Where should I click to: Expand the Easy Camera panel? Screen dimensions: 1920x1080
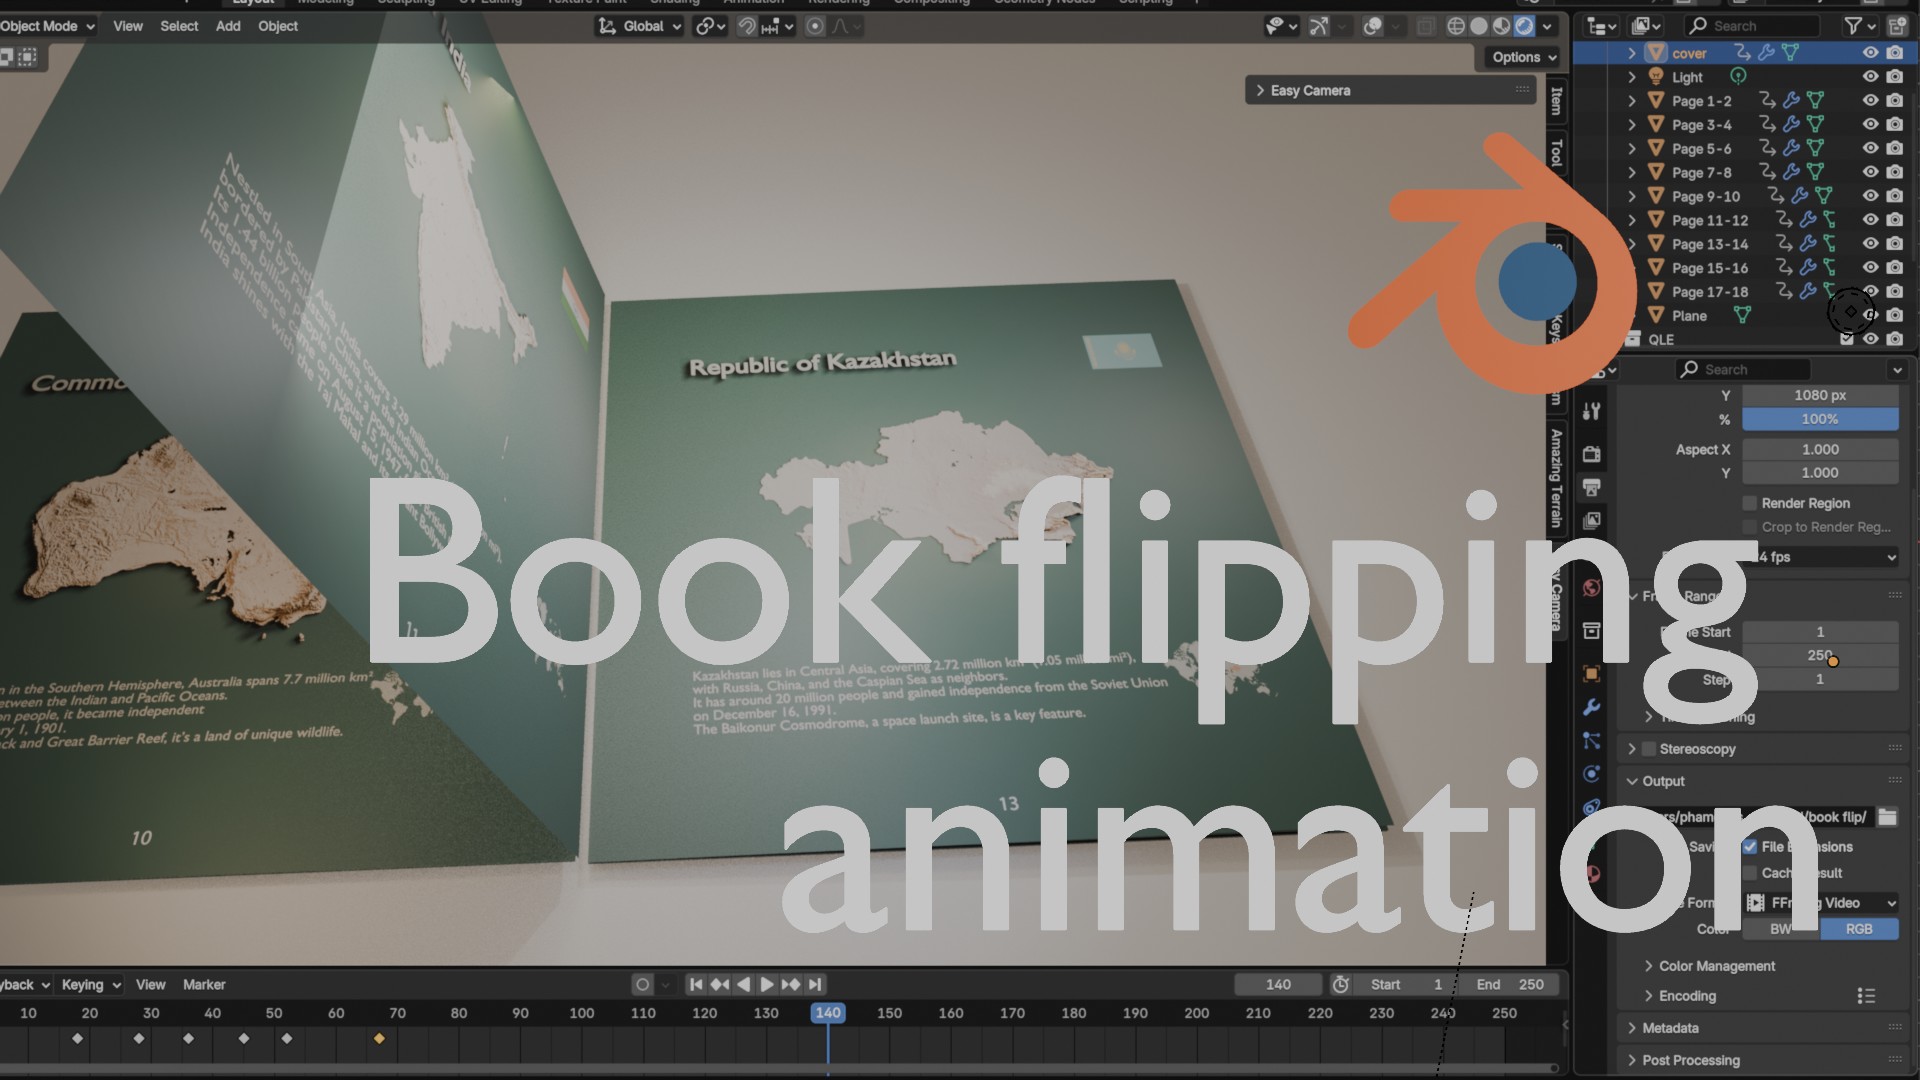pos(1260,90)
